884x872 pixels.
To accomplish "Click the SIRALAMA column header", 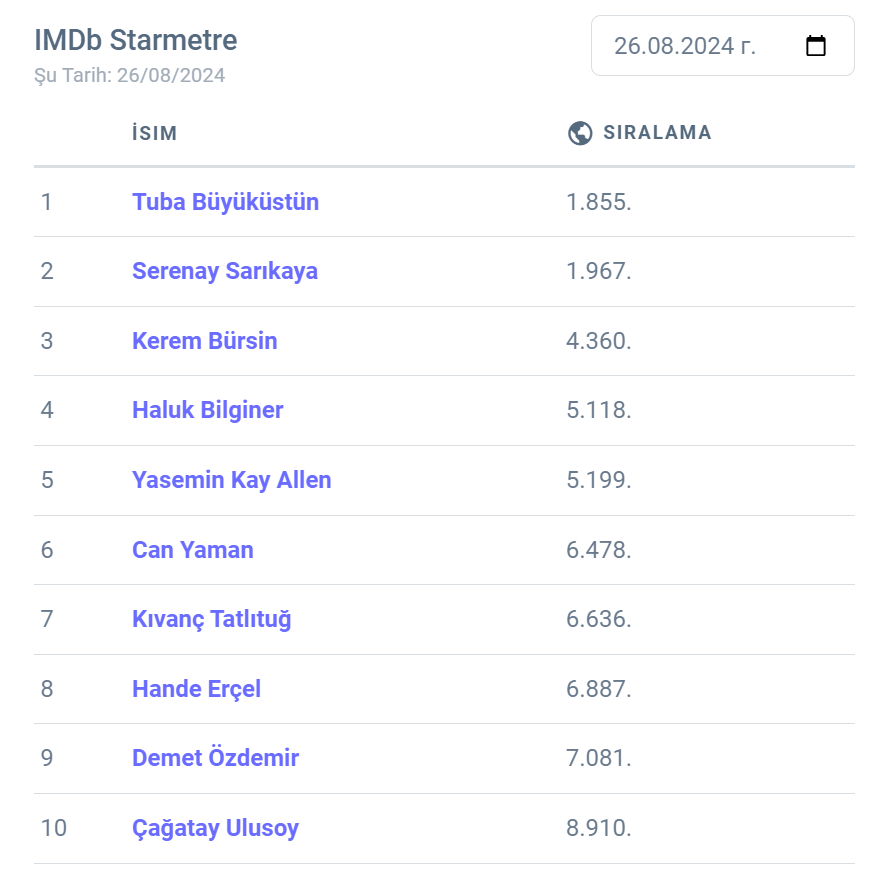I will tap(657, 133).
